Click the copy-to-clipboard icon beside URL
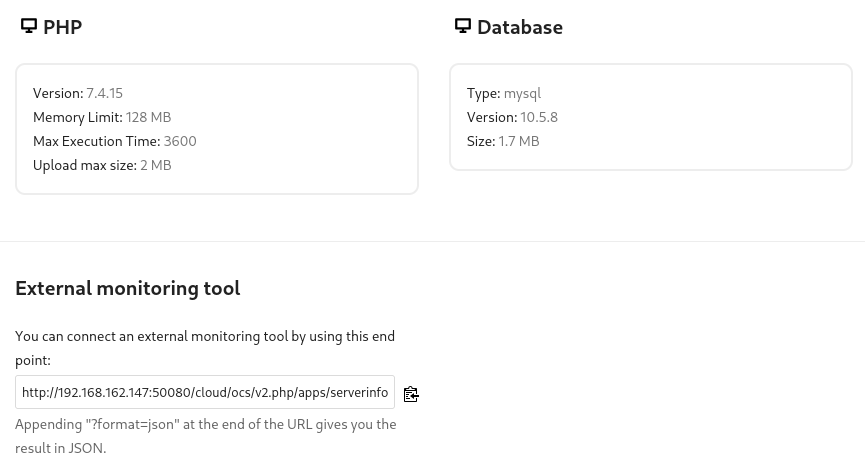 point(411,394)
